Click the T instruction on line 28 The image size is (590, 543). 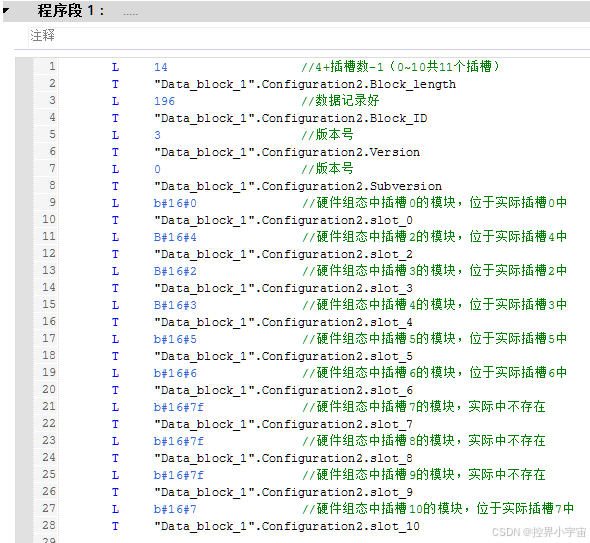(115, 526)
